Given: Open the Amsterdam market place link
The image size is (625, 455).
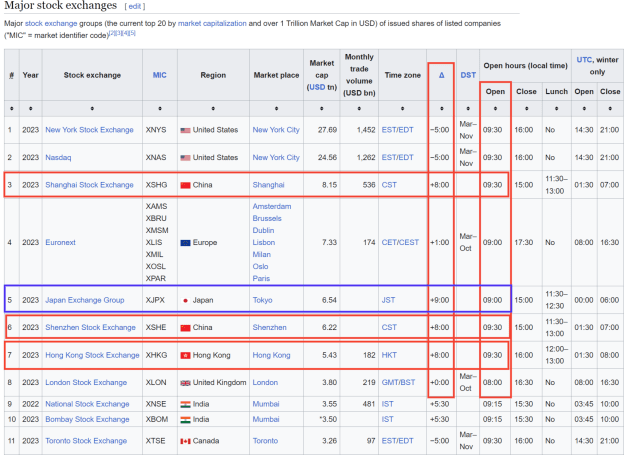Looking at the screenshot, I should tap(272, 206).
